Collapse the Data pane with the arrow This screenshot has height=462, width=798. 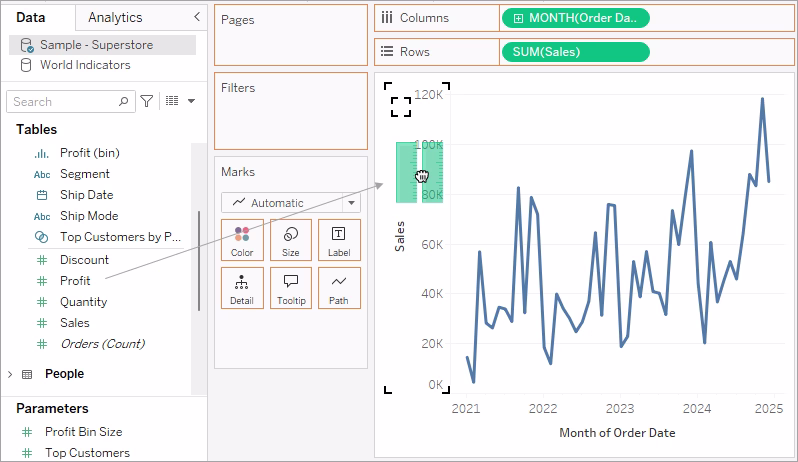pyautogui.click(x=197, y=17)
